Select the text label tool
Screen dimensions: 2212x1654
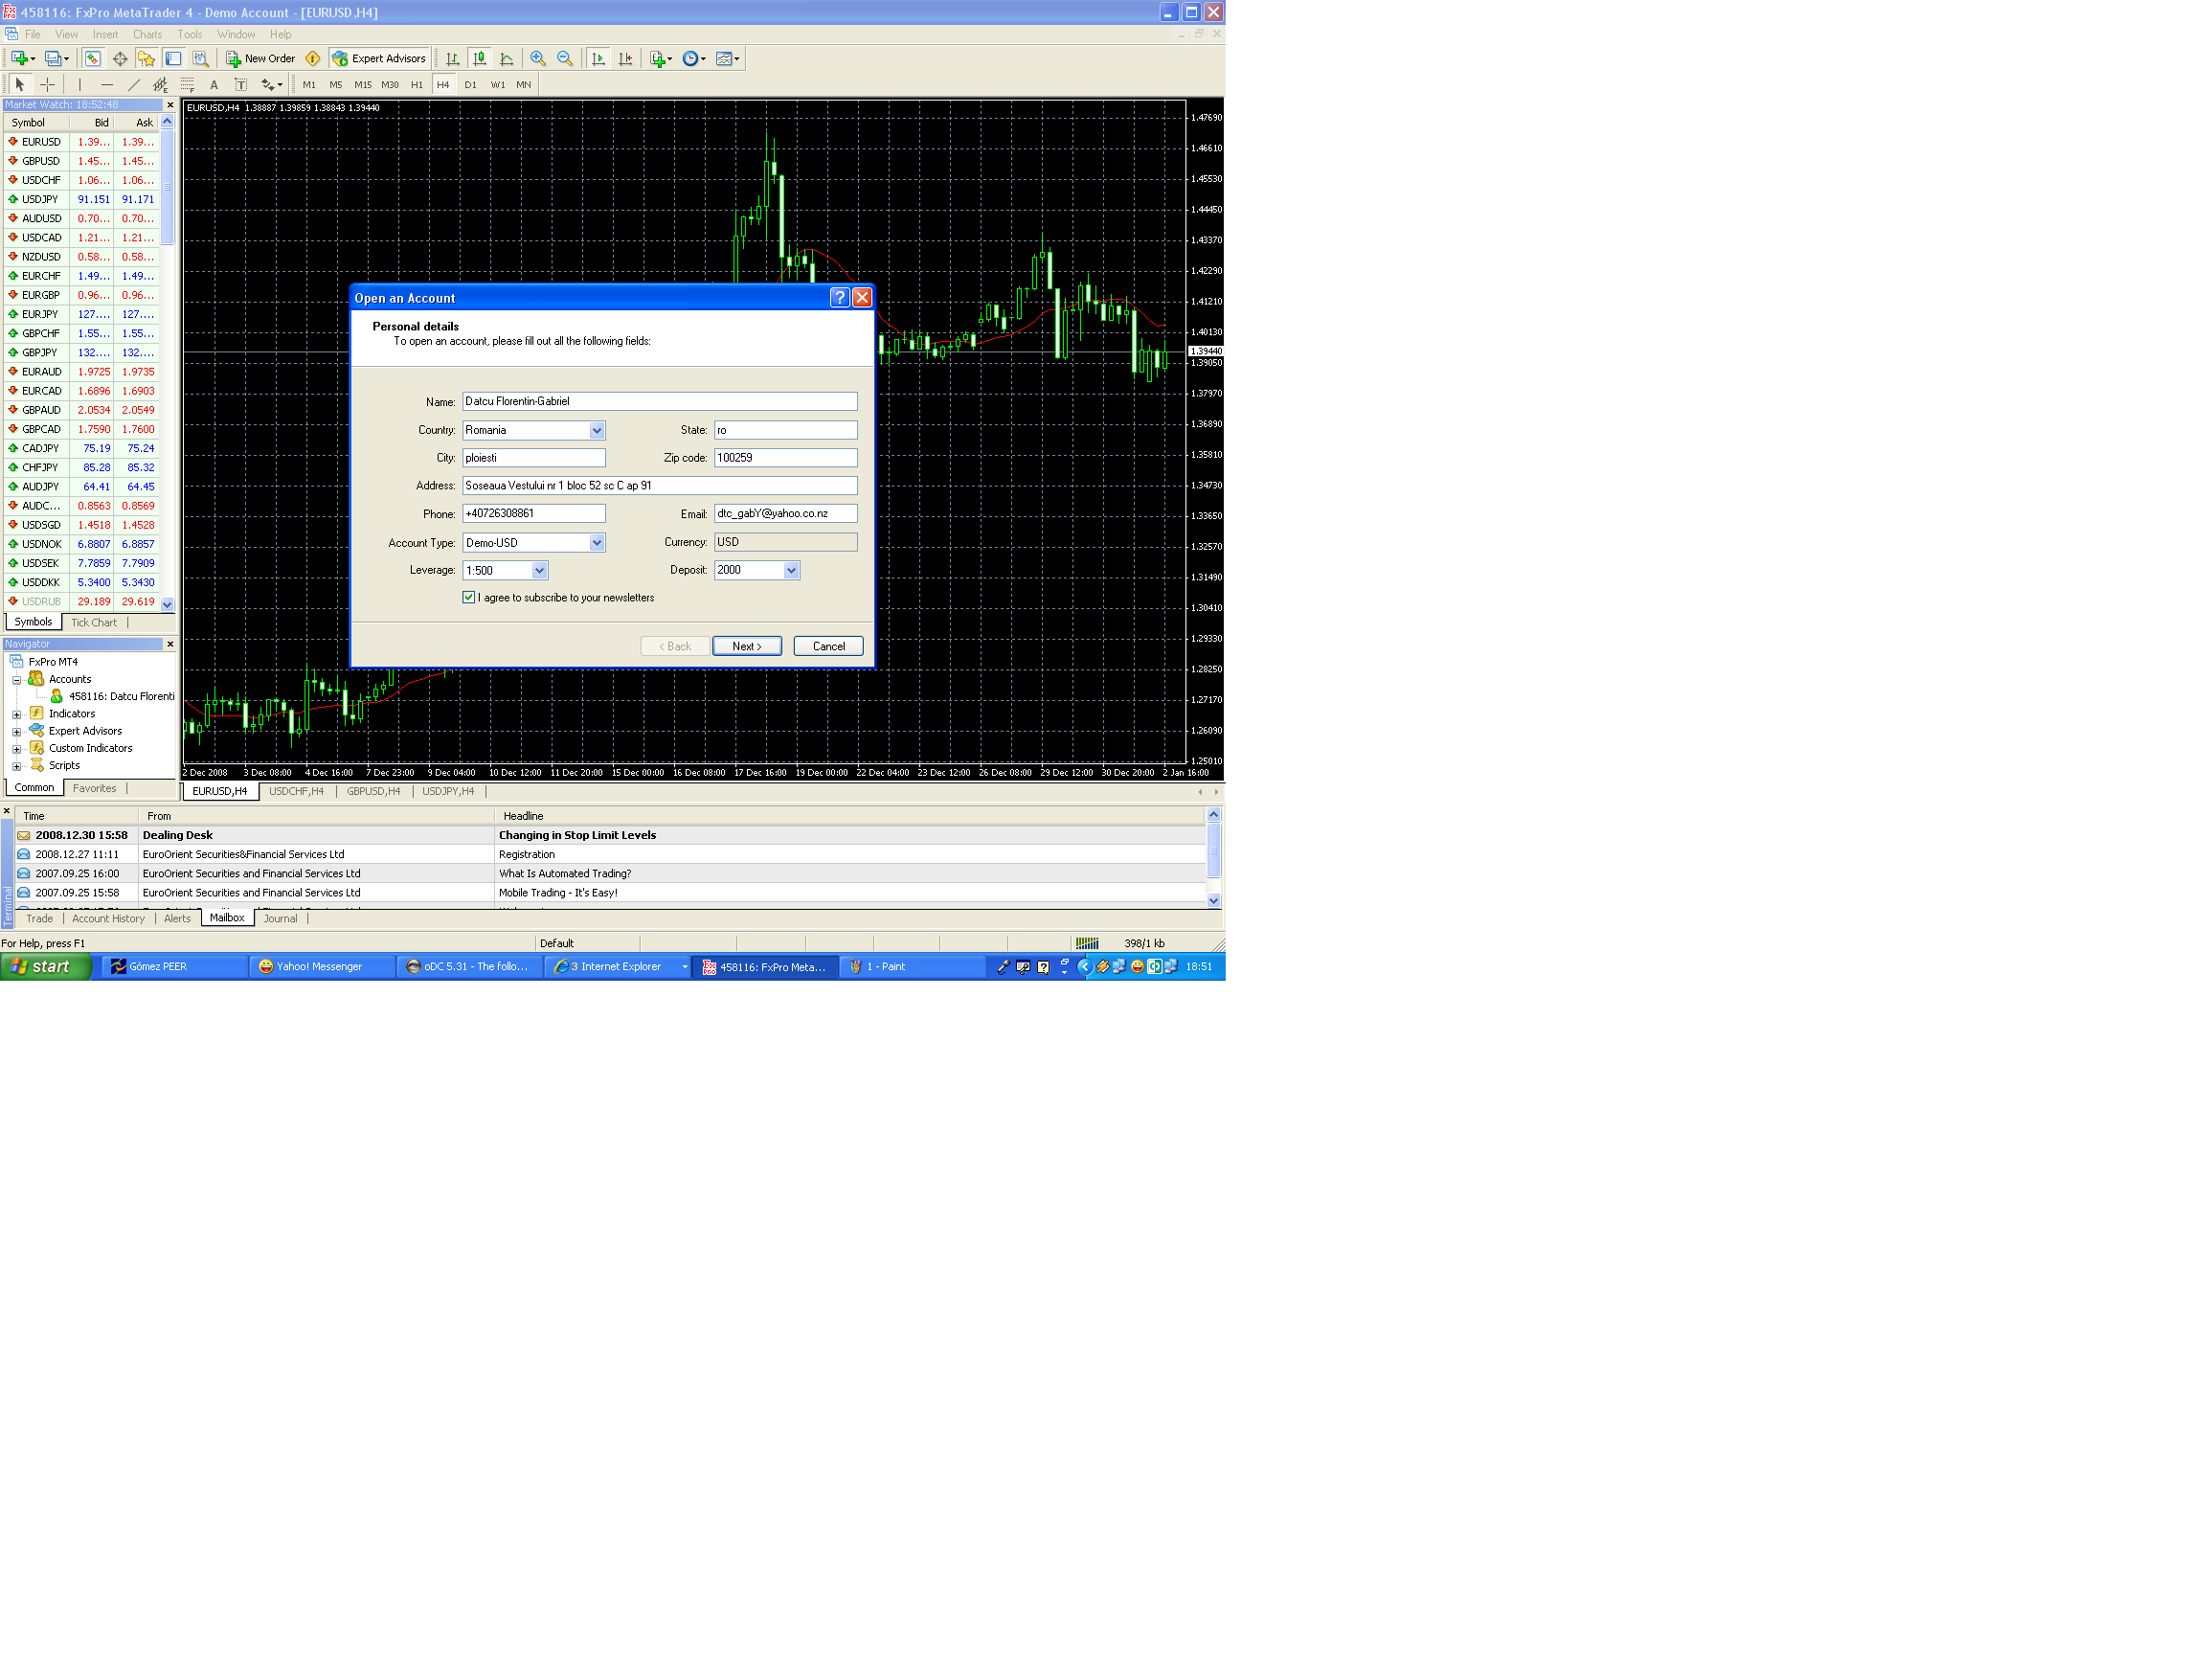coord(240,85)
